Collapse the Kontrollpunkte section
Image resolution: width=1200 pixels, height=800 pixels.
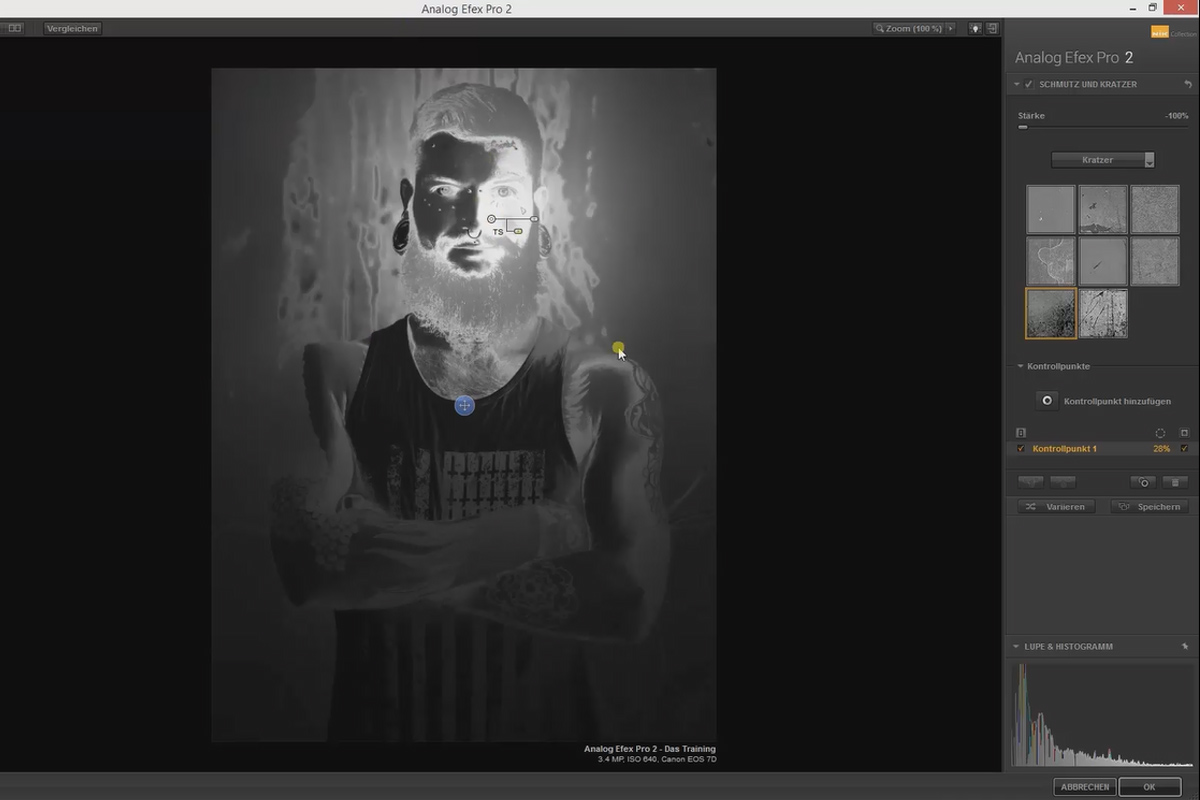(x=1020, y=367)
